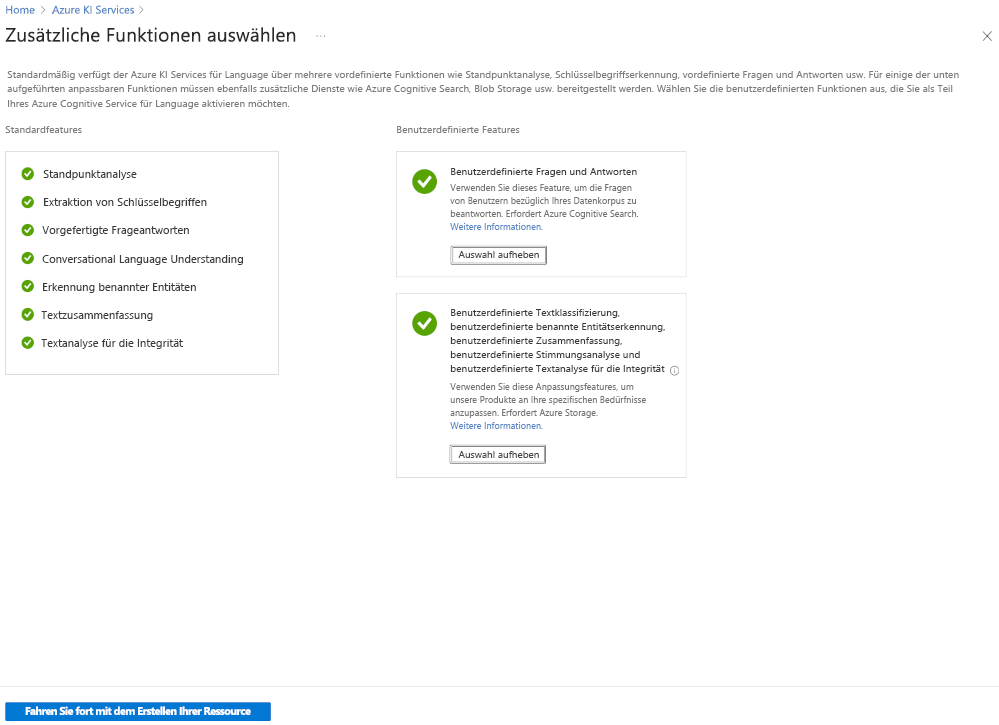Click the check for Textanalyse für die Integrität

coord(27,342)
